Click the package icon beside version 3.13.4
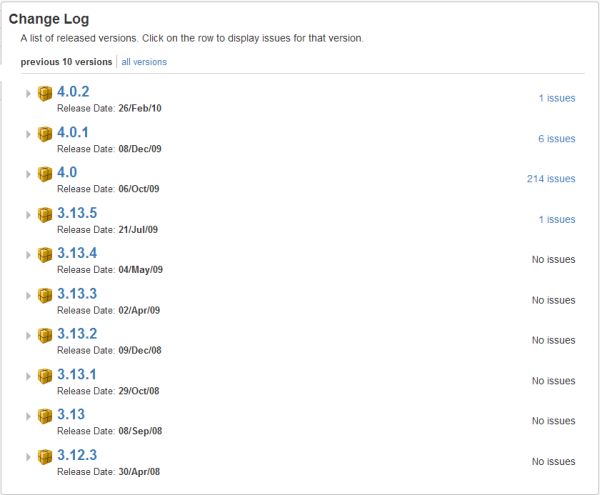Image resolution: width=600 pixels, height=495 pixels. click(45, 255)
